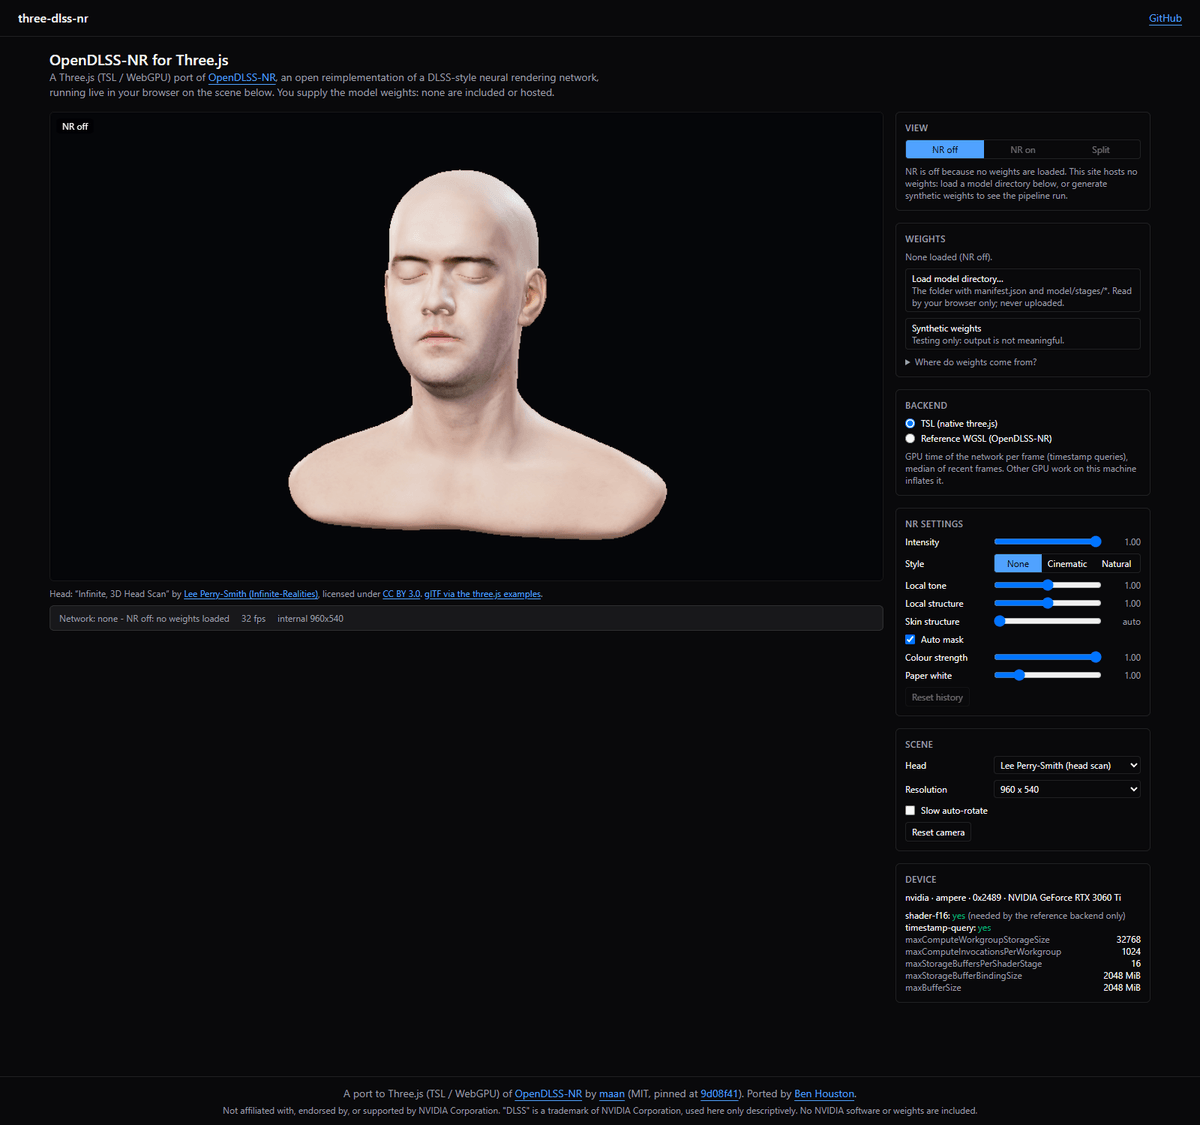Click the NVIDIA GeForce RTX 3060 Ti text
1200x1125 pixels.
coord(1064,898)
